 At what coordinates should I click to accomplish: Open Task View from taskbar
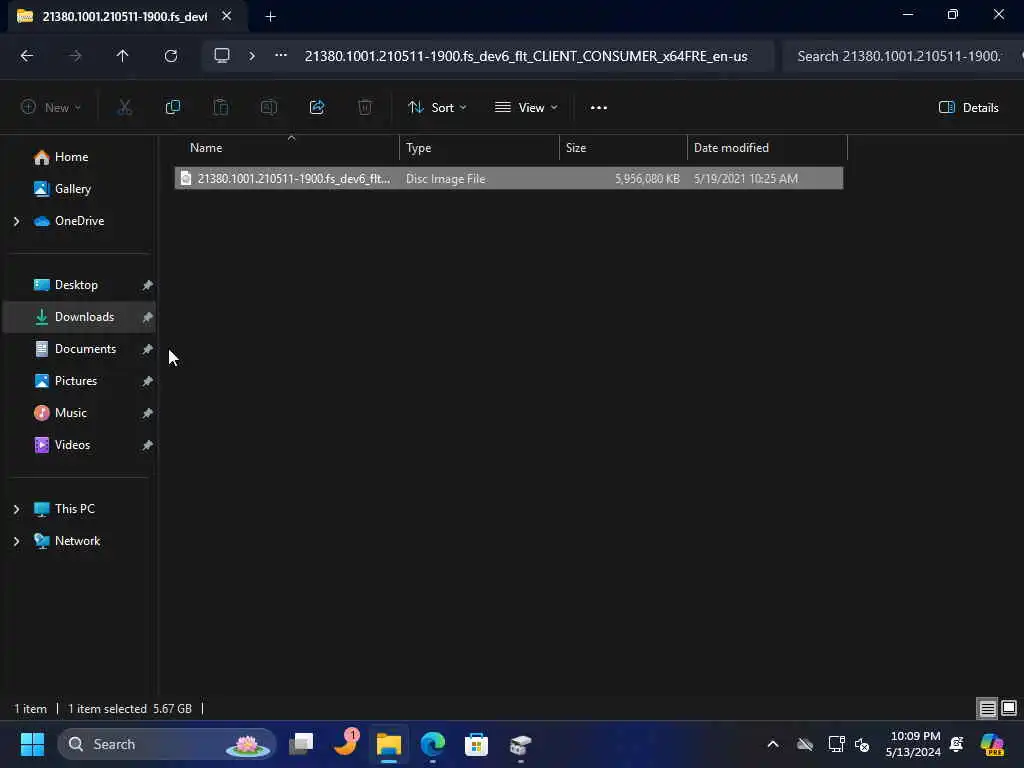[301, 744]
